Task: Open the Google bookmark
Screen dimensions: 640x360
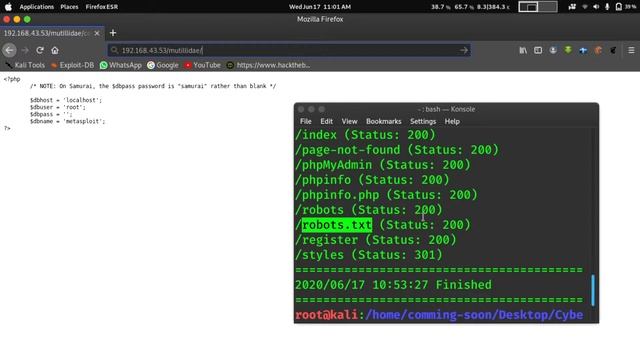Action: [x=162, y=65]
